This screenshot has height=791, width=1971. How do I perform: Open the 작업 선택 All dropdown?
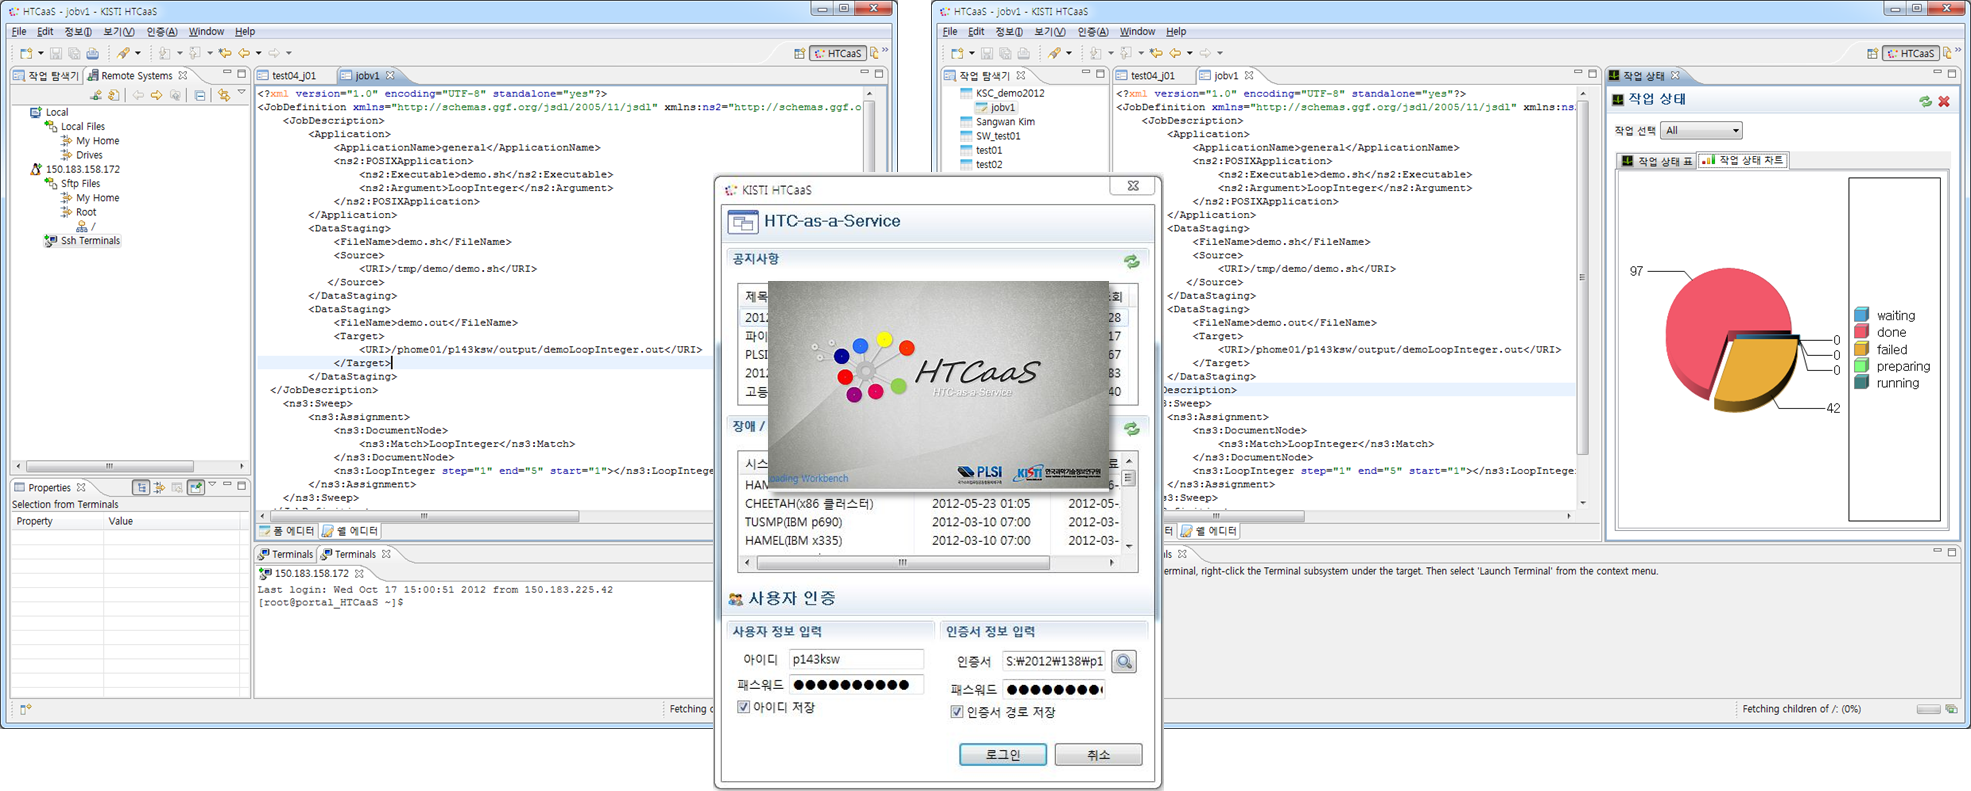point(1701,131)
